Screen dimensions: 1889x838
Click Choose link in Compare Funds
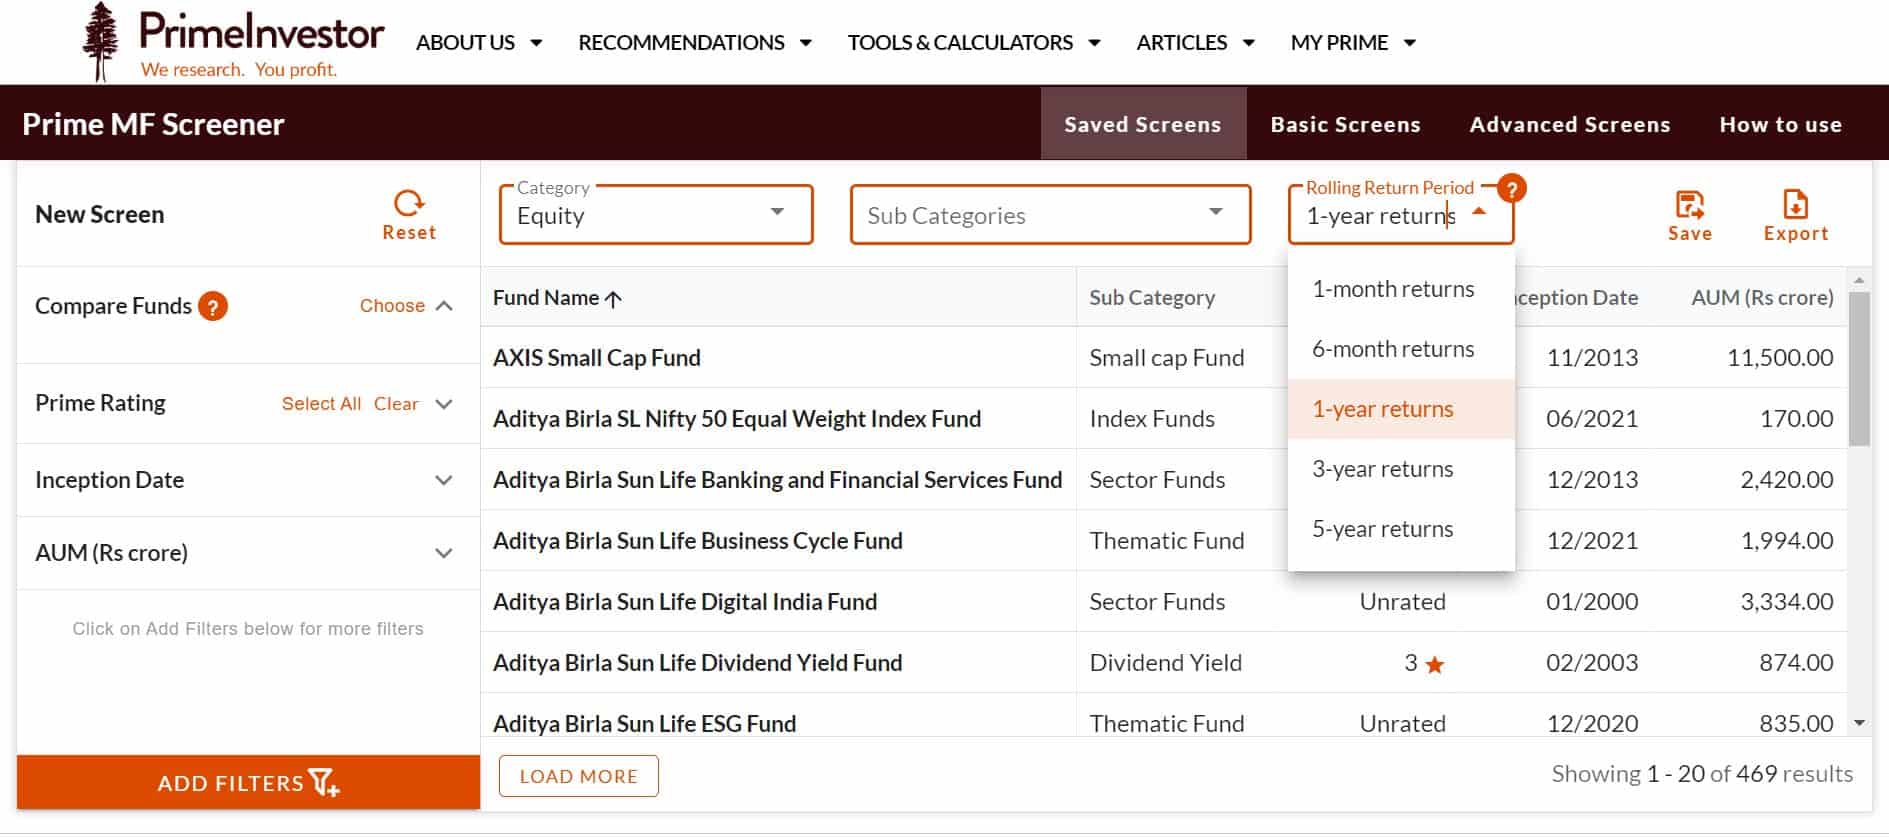(x=392, y=306)
